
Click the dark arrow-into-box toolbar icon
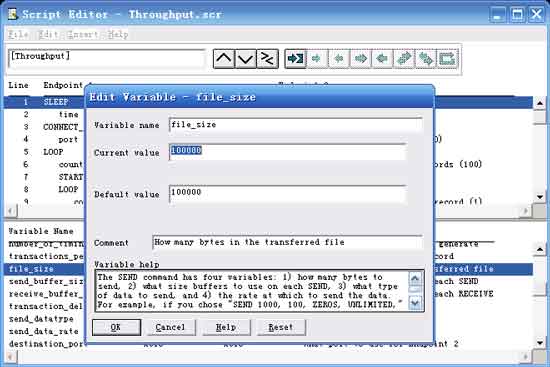pos(295,58)
